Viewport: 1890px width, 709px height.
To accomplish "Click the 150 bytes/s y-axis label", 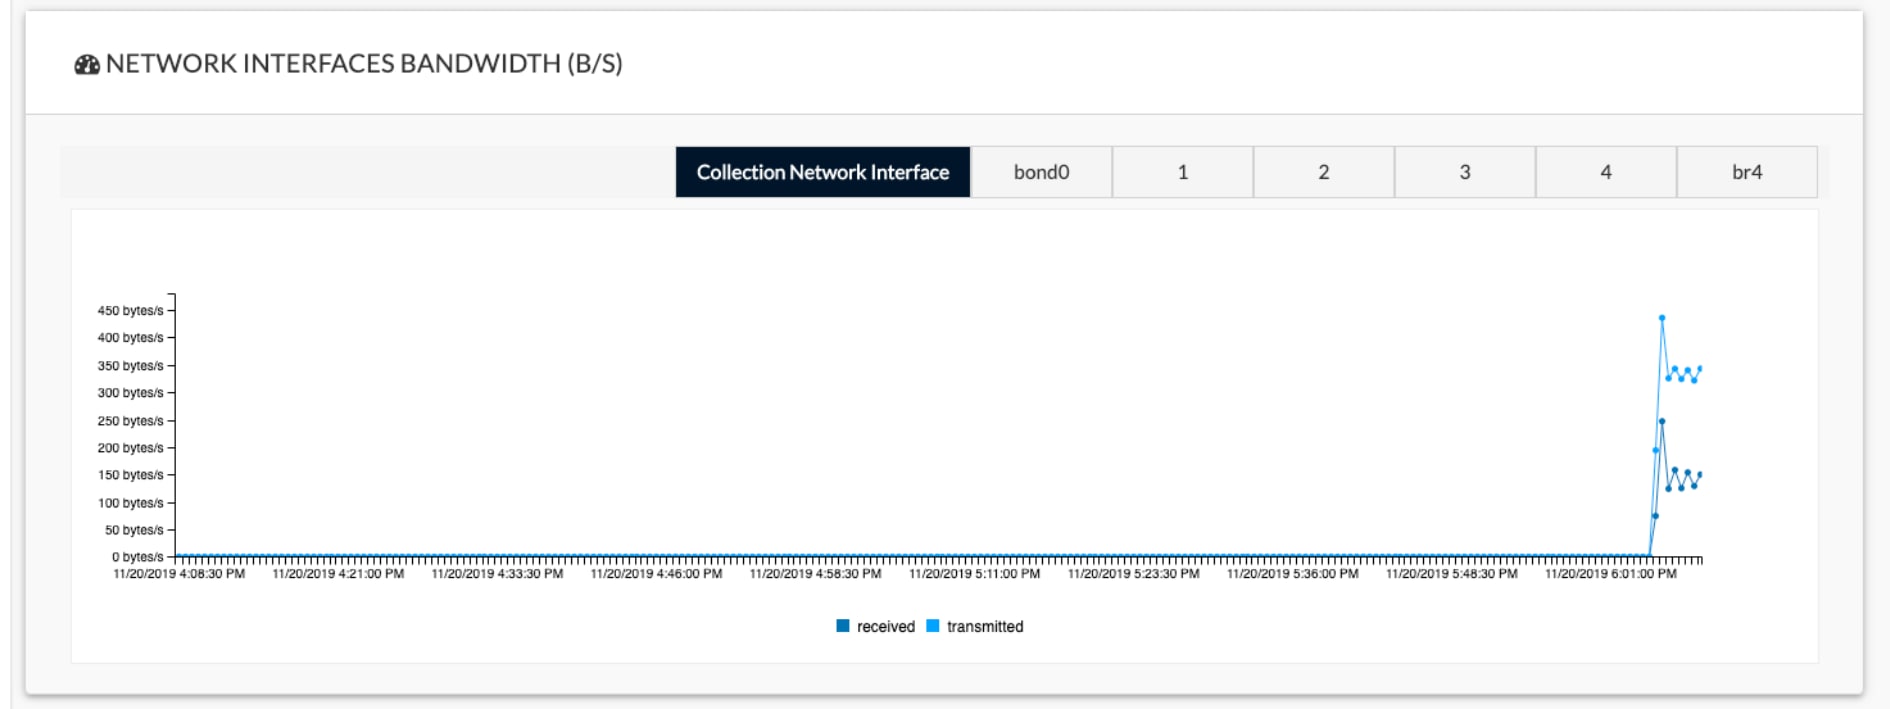I will (130, 475).
